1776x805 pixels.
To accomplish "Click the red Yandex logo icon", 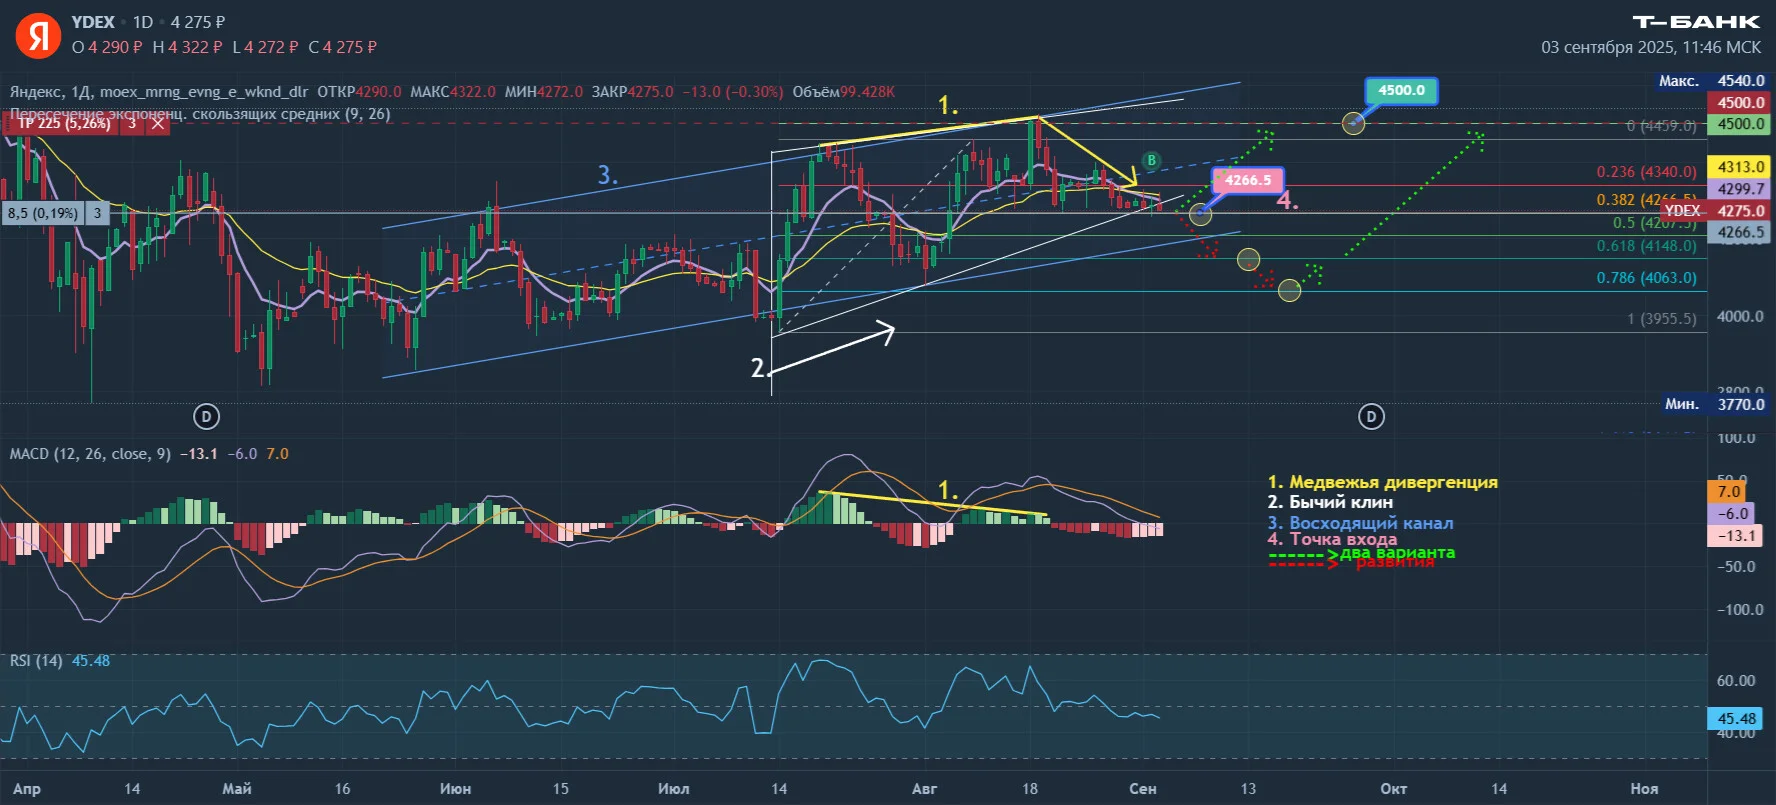I will 38,35.
